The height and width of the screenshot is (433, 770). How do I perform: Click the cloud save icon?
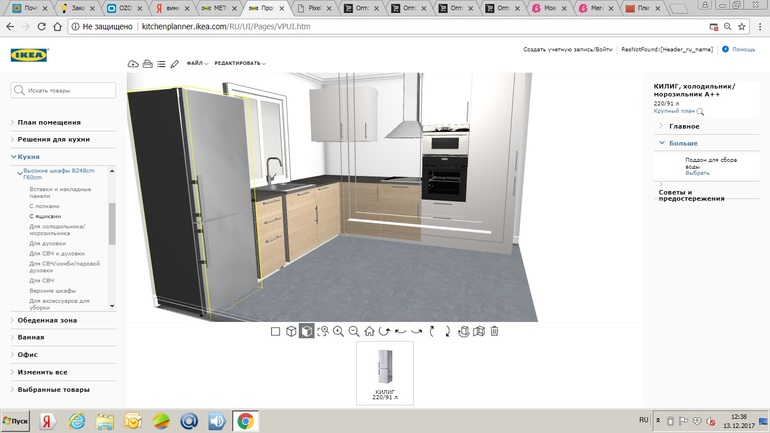tap(133, 64)
